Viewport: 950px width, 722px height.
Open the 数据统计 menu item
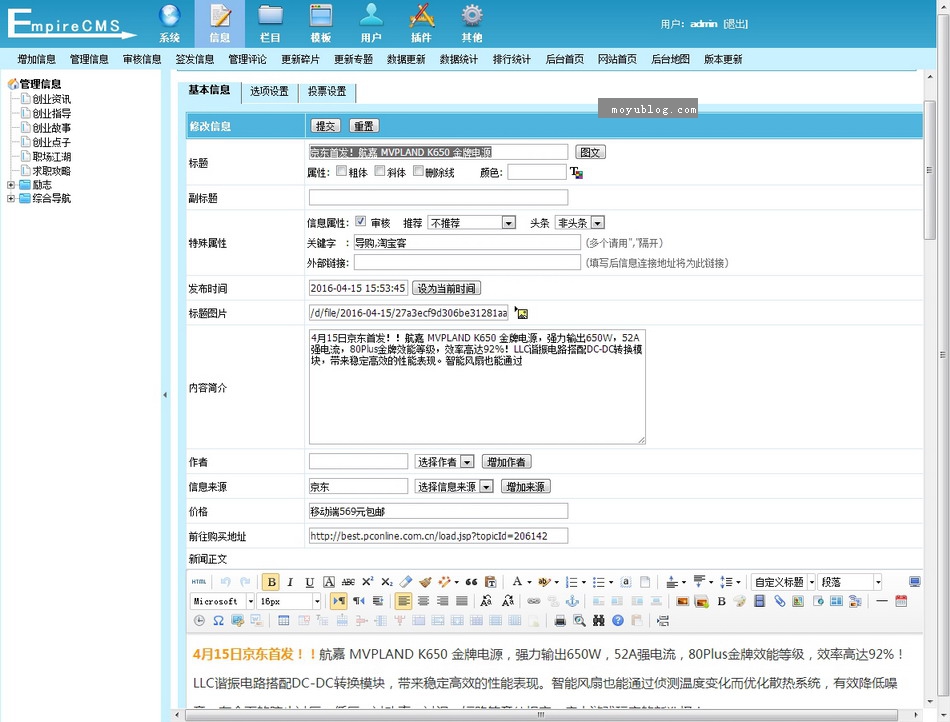pos(459,59)
